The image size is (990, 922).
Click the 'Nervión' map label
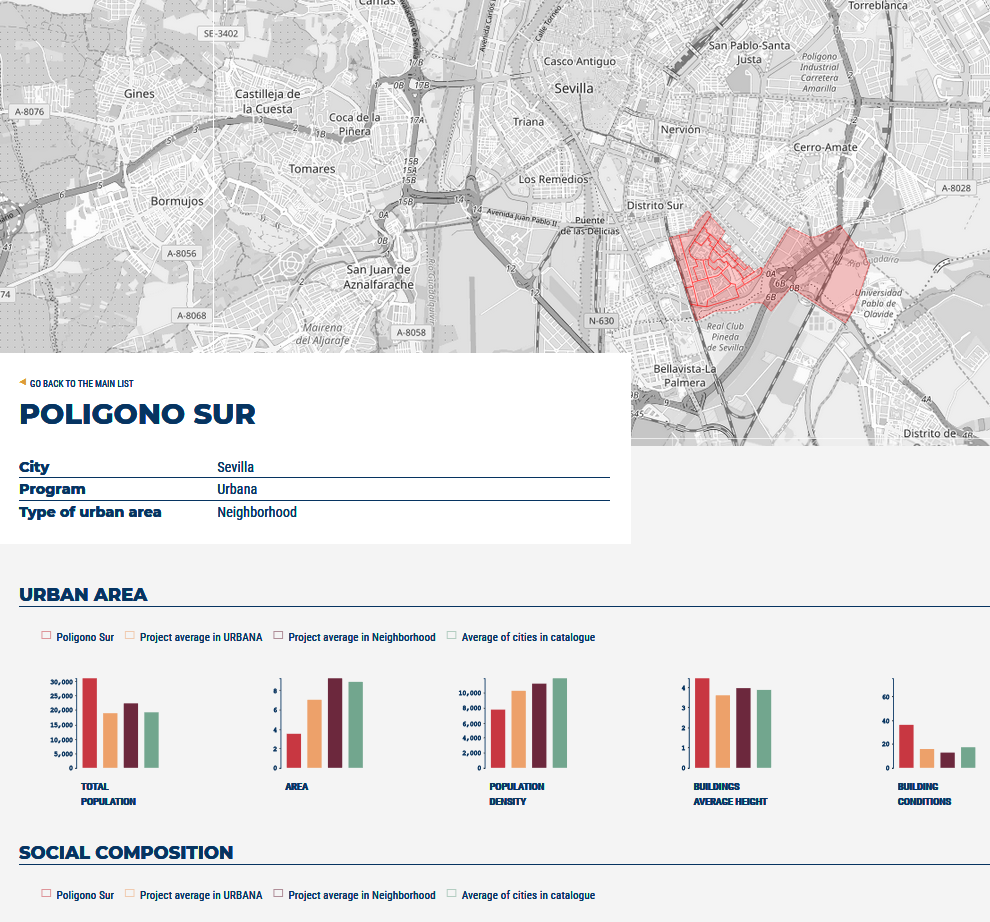tap(681, 129)
